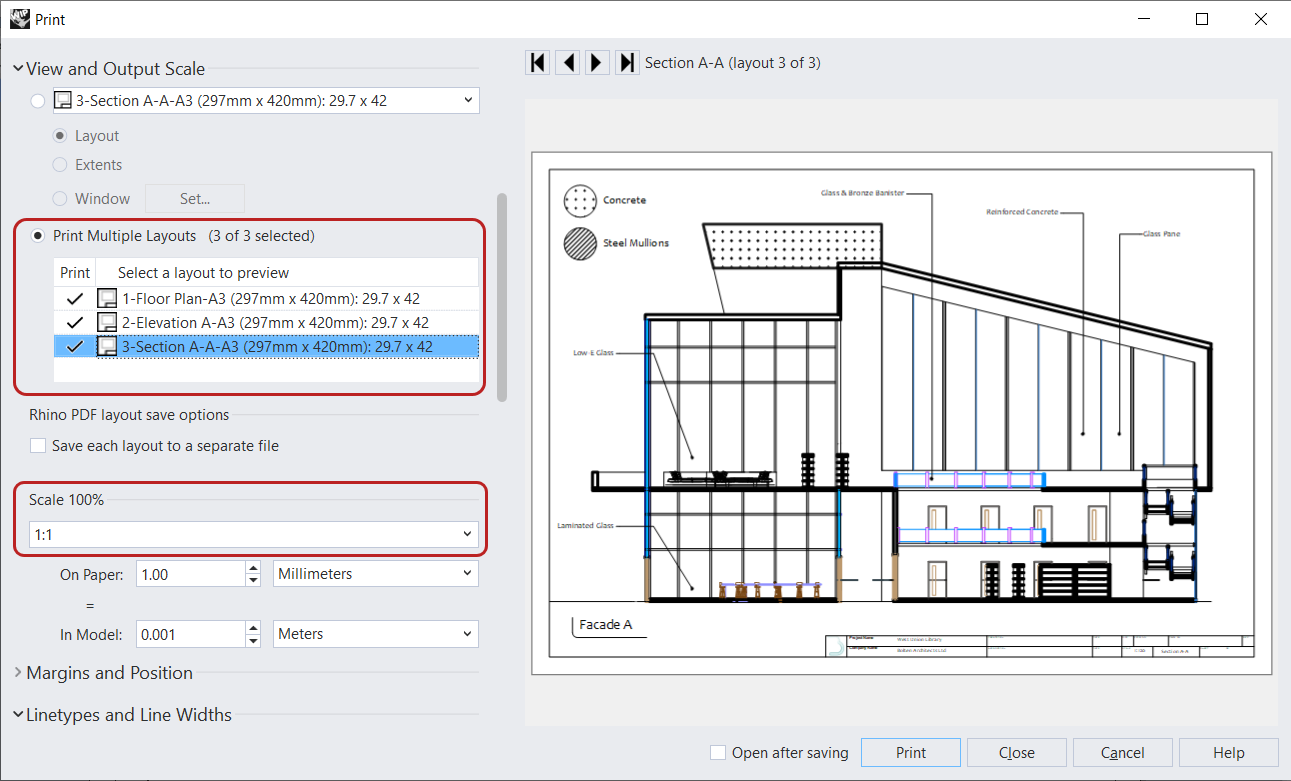Go to the previous layout
The height and width of the screenshot is (781, 1291).
[567, 62]
